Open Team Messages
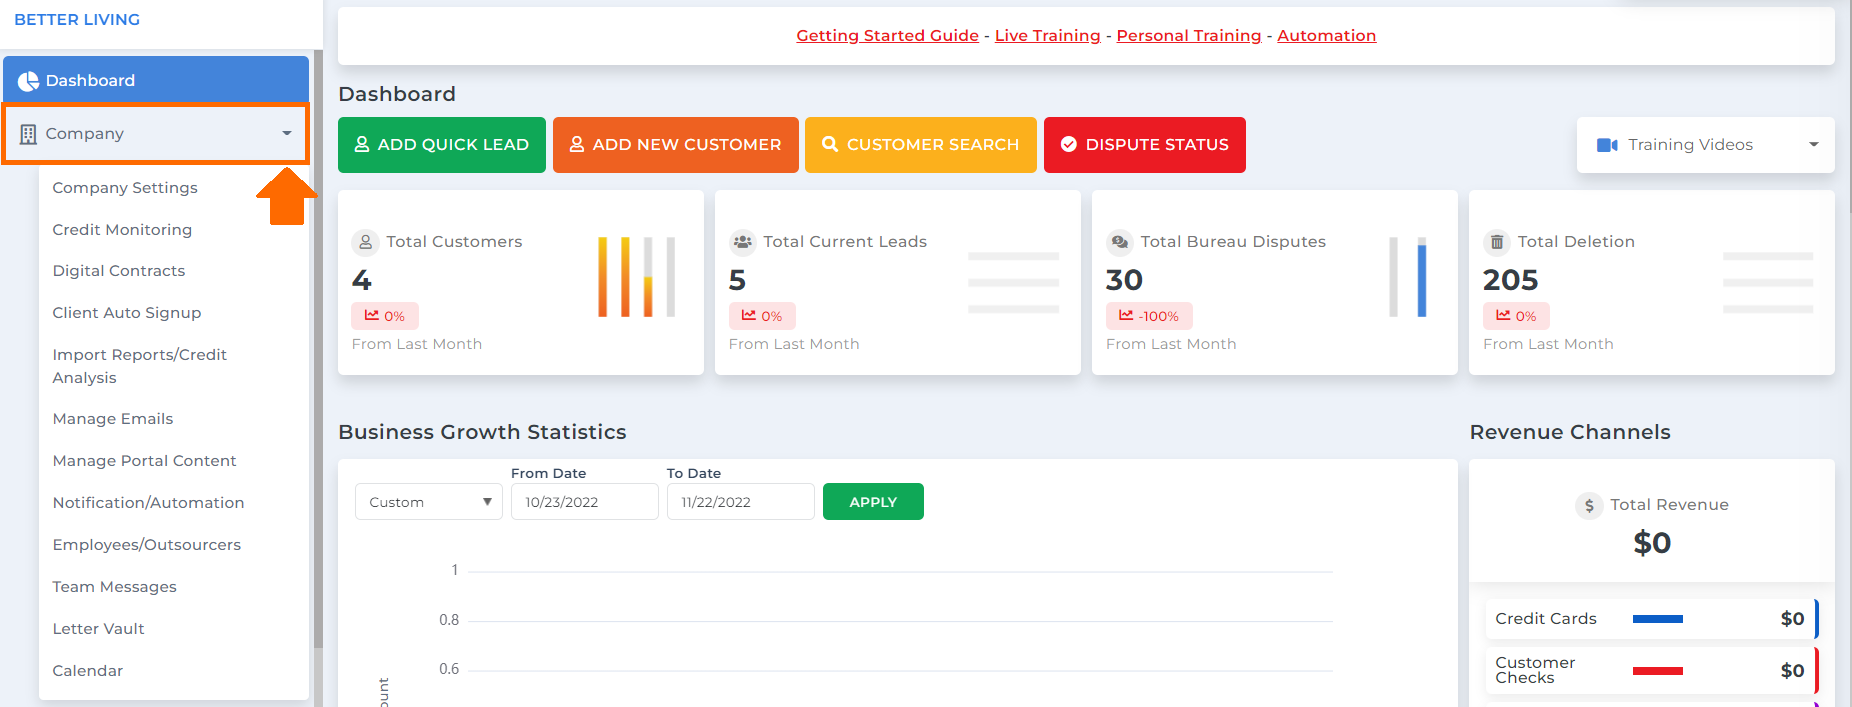Screen dimensions: 1852x707 [115, 587]
